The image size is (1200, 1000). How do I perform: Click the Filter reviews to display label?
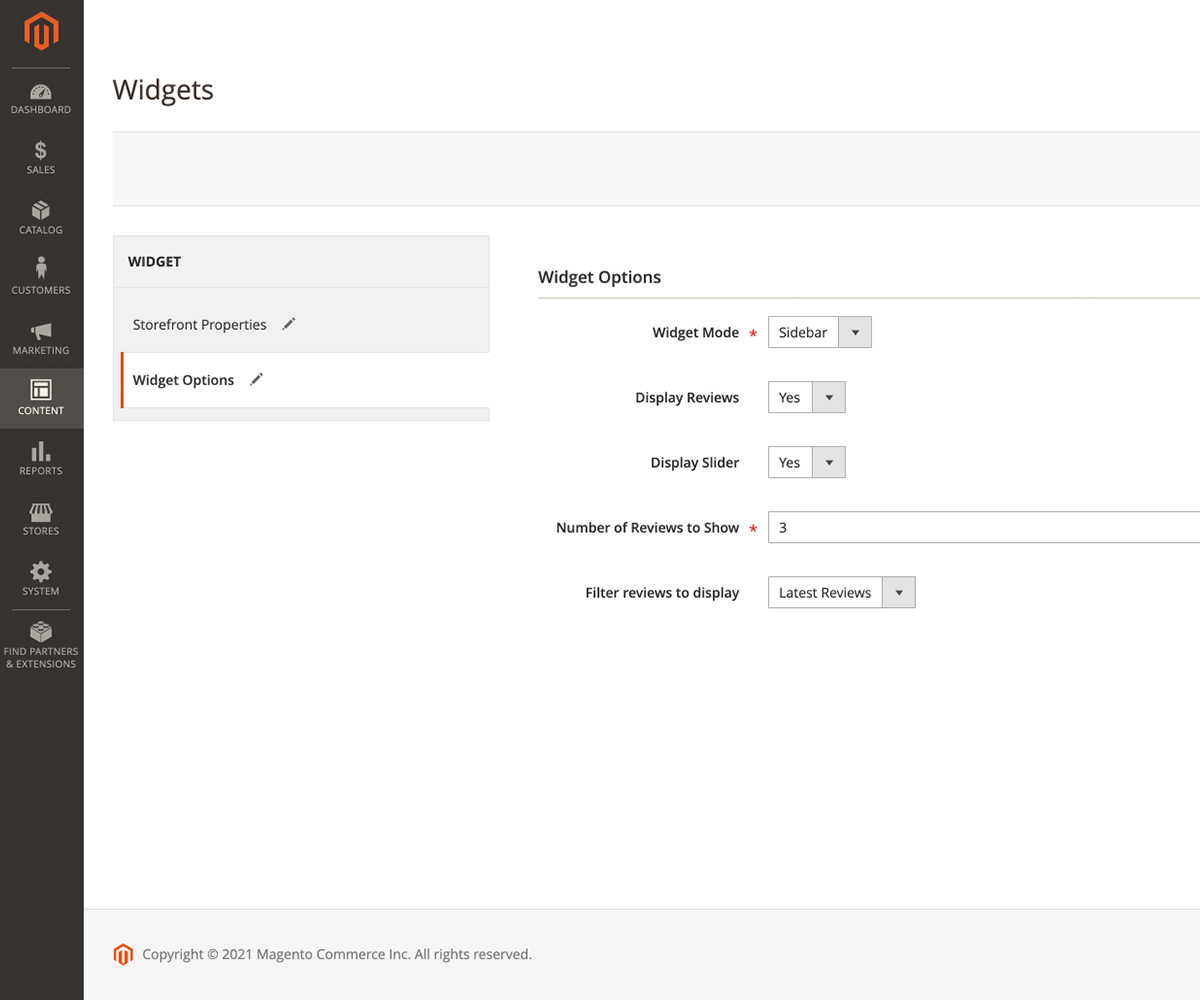point(662,593)
